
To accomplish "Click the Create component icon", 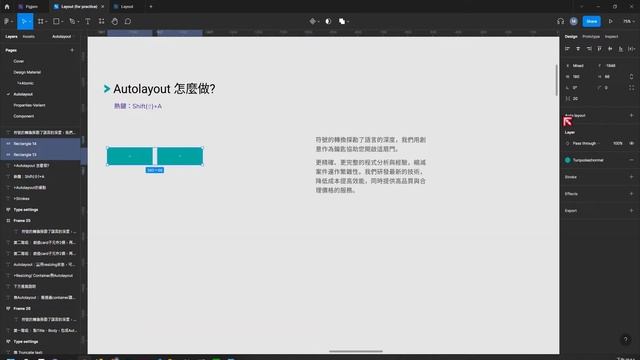I will pyautogui.click(x=313, y=21).
